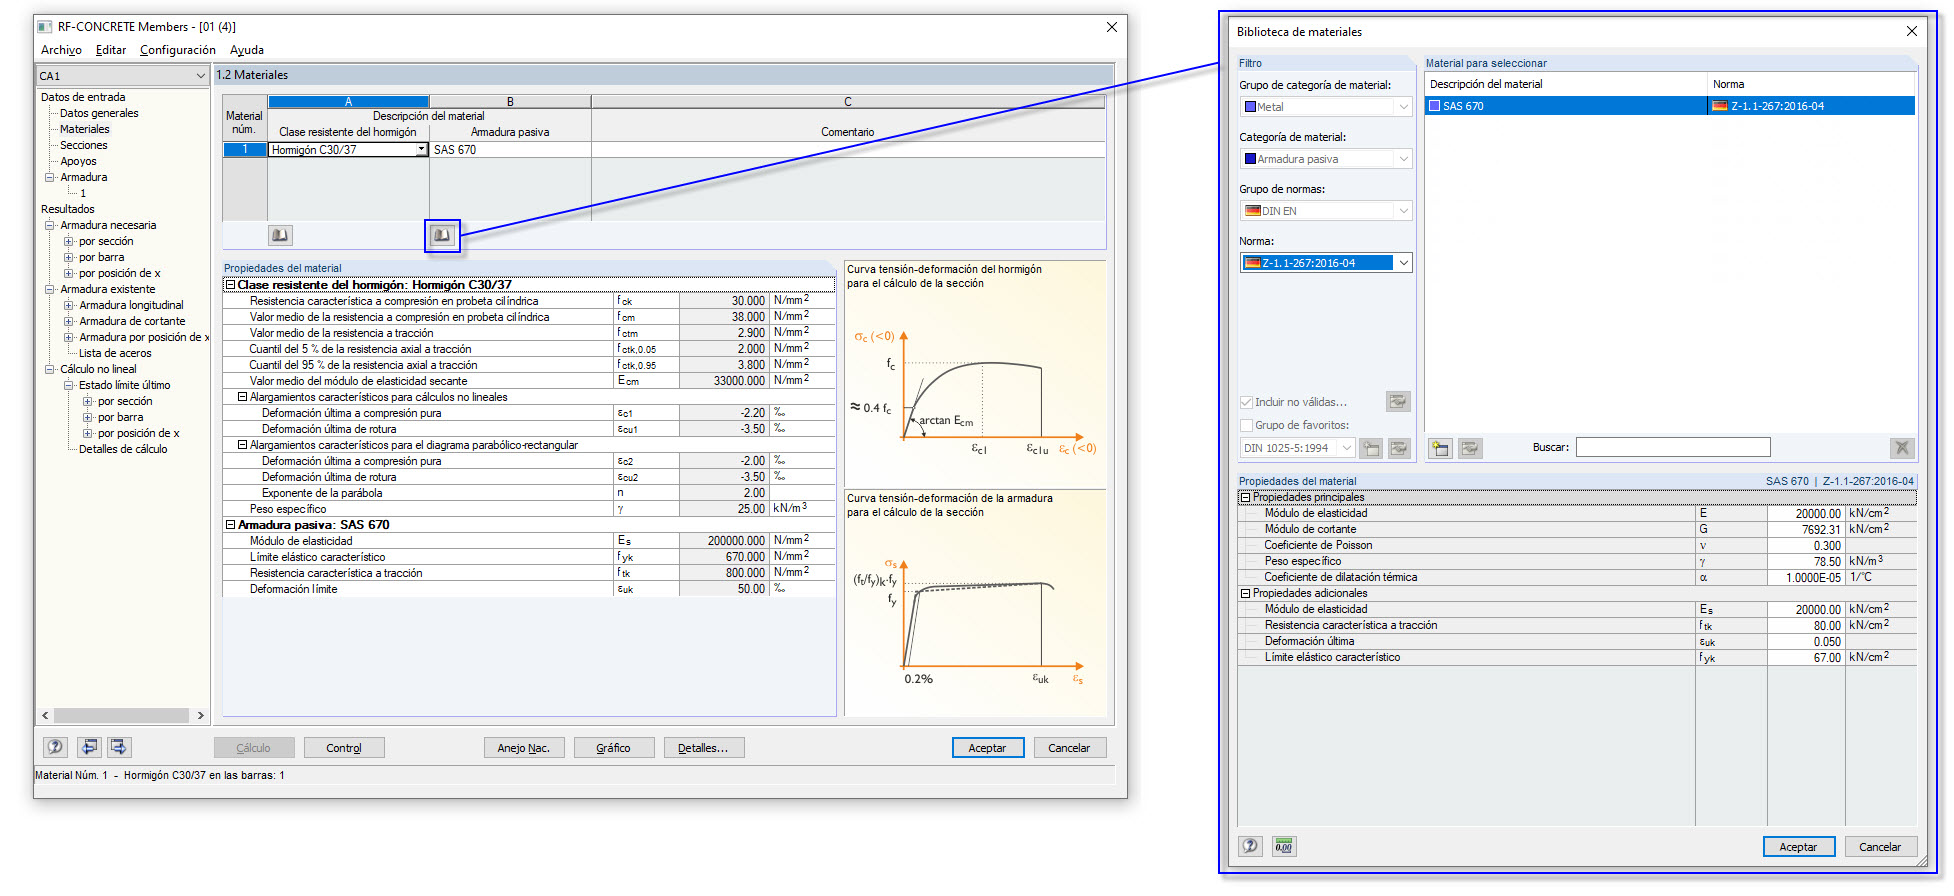
Task: Select SAS 670 row in material list
Action: (1670, 106)
